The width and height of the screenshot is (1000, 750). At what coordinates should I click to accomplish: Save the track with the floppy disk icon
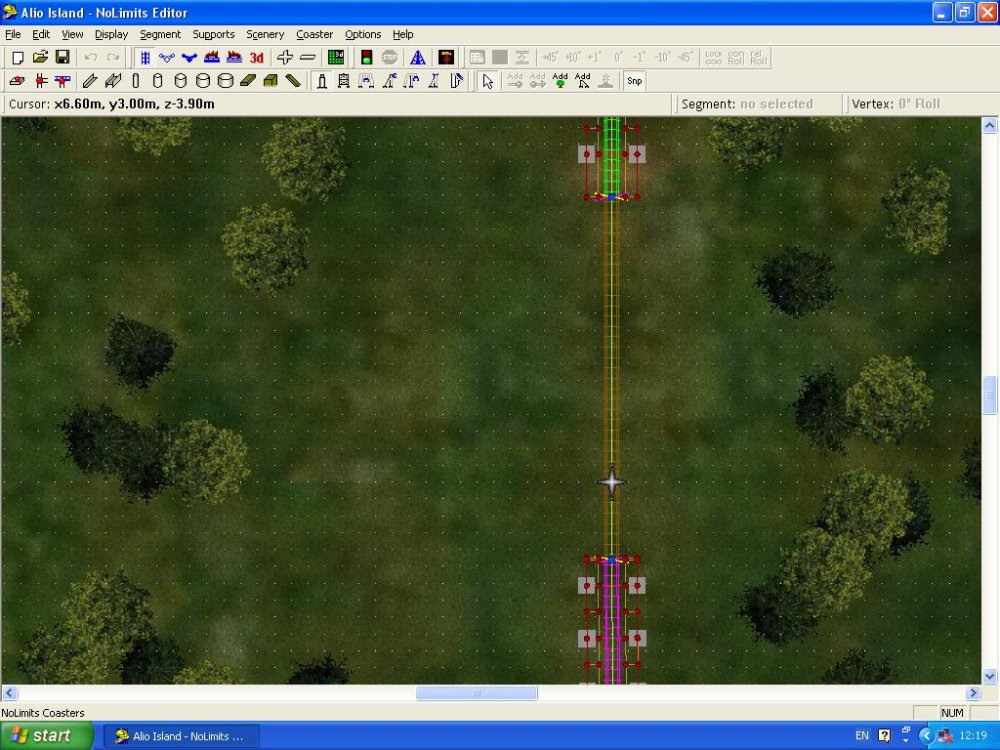tap(62, 58)
